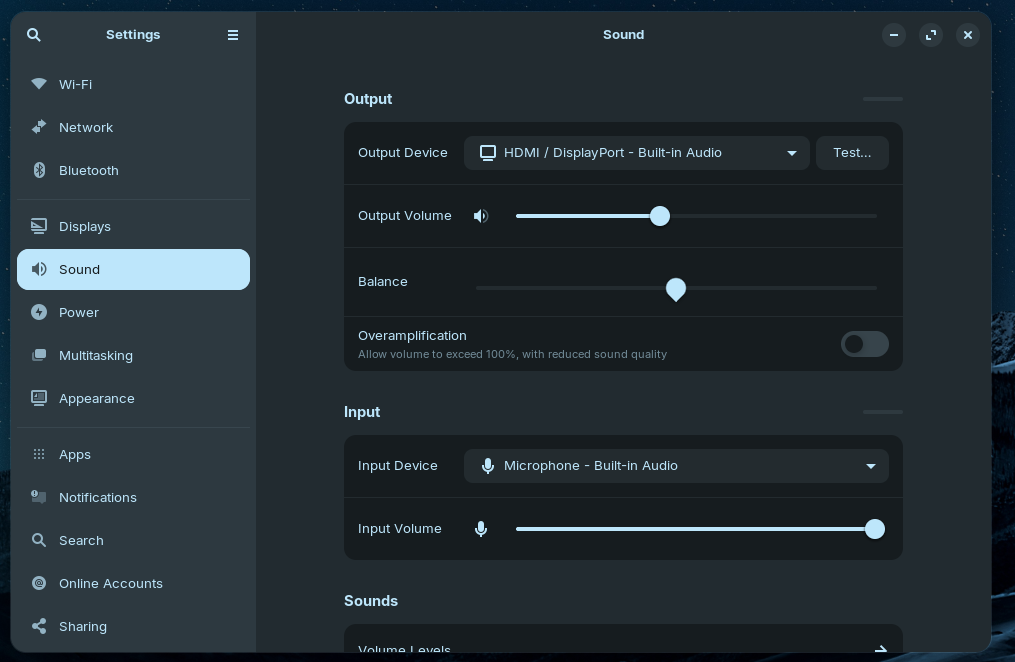Screen dimensions: 1015x662
Task: Mute input using the microphone icon
Action: pos(481,529)
